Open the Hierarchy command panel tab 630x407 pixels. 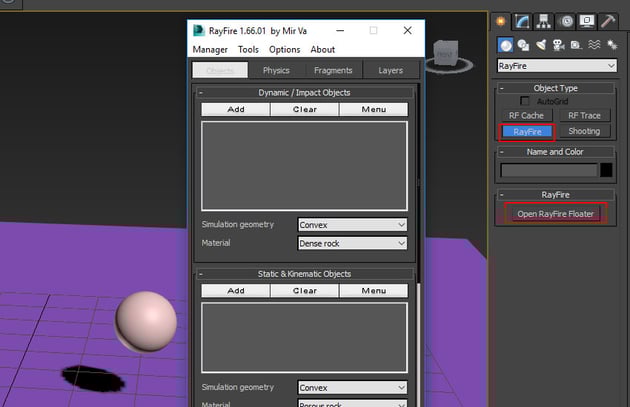click(x=543, y=21)
